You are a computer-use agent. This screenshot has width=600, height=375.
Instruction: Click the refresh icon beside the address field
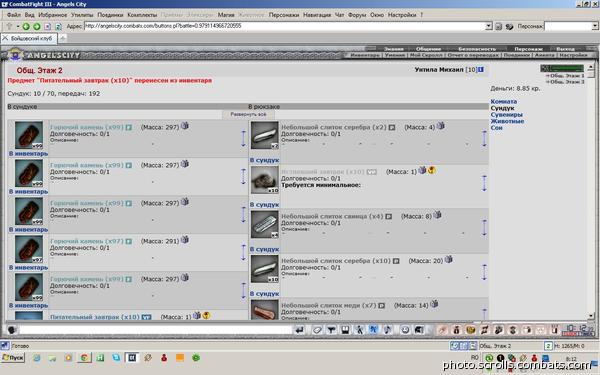click(58, 26)
